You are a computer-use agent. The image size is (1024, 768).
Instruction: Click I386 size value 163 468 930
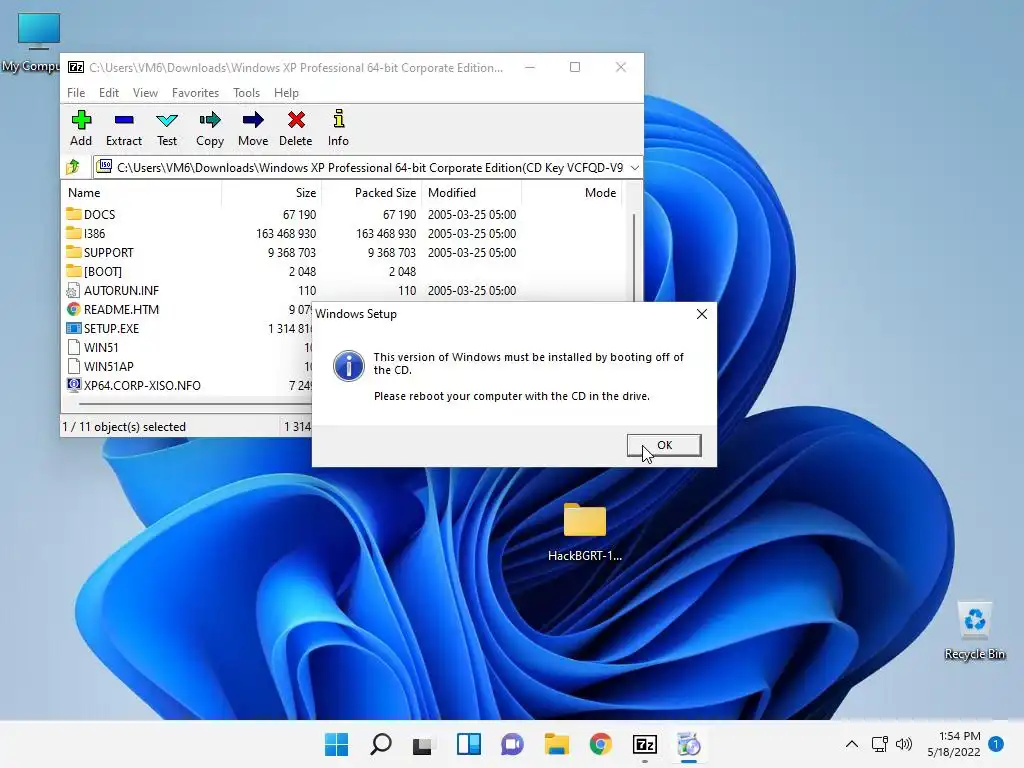point(285,233)
